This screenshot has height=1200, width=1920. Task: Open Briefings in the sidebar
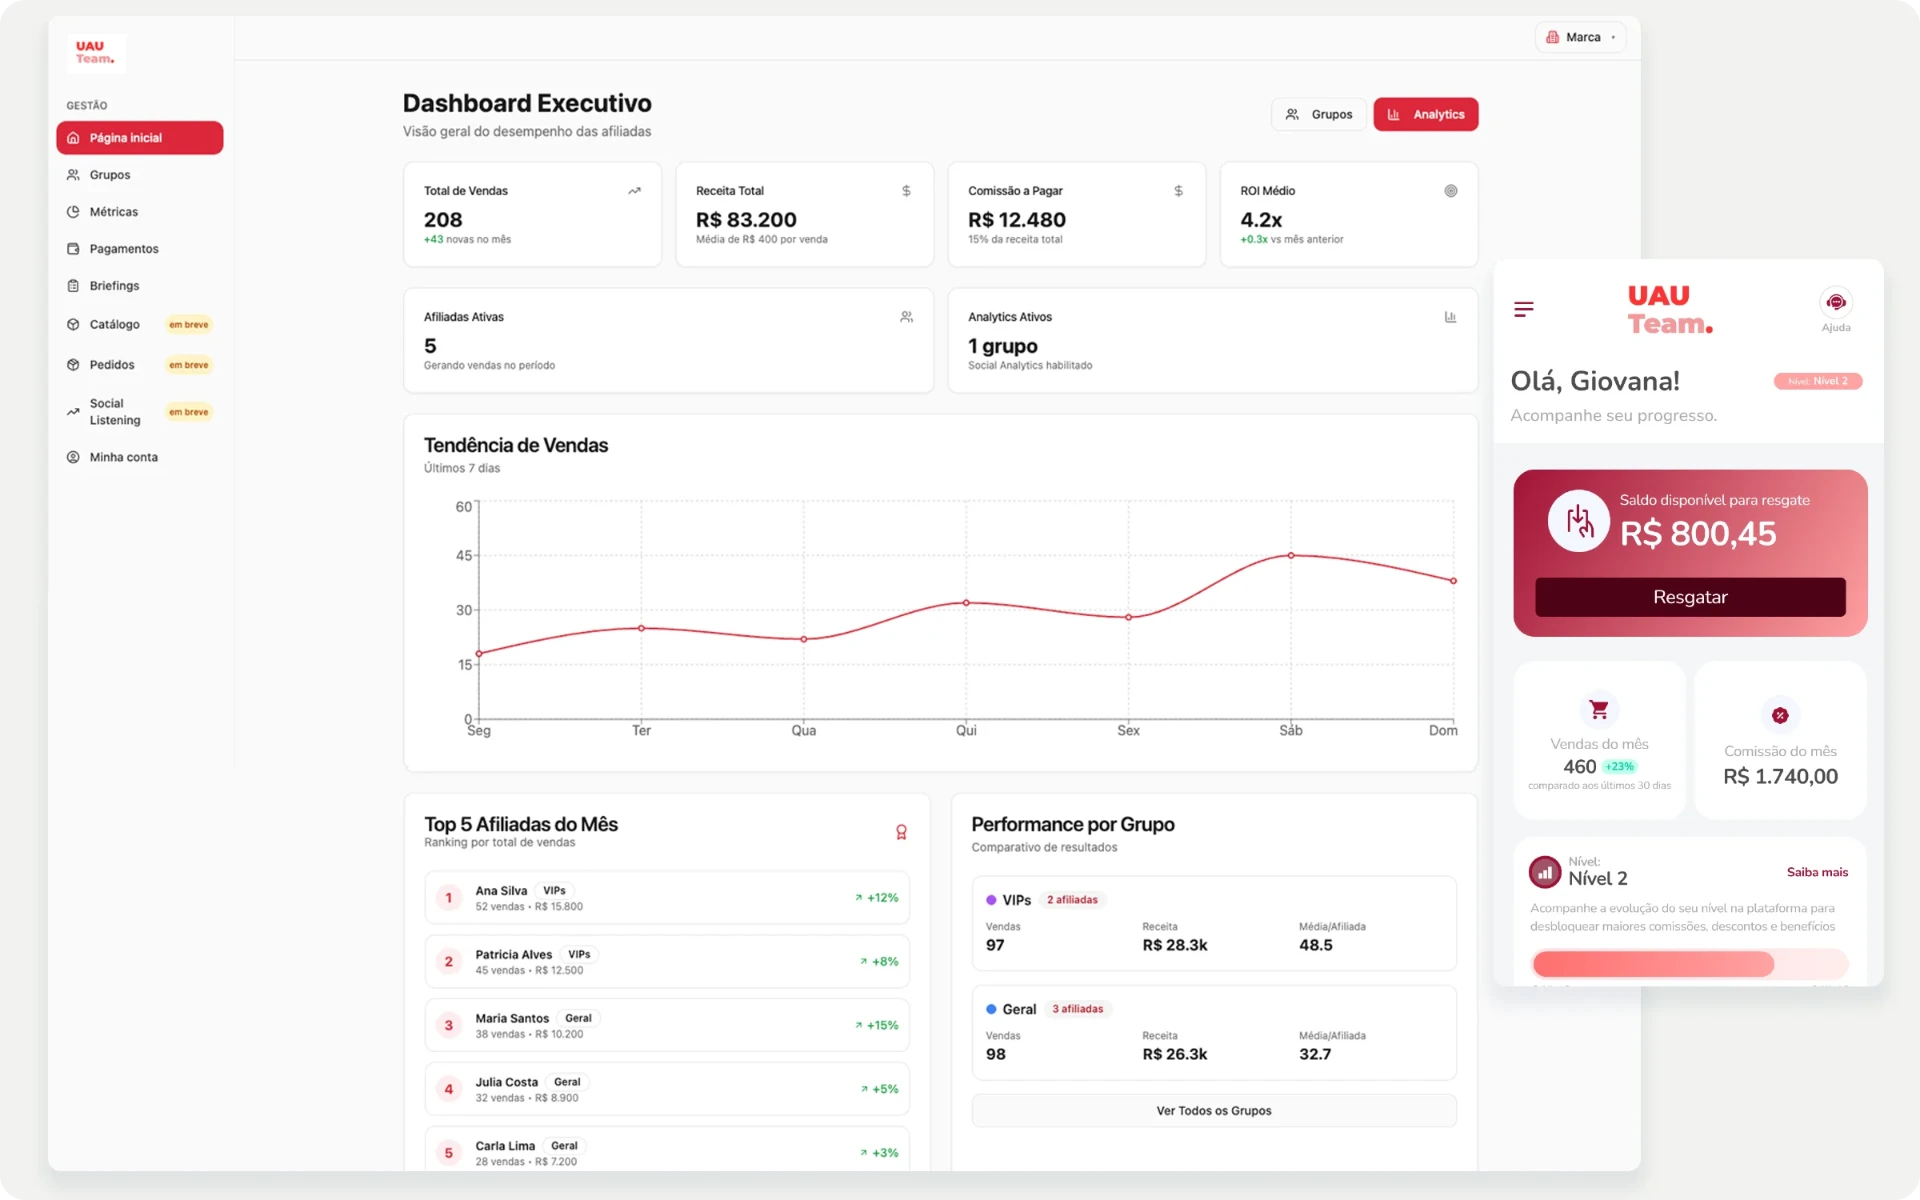point(140,286)
